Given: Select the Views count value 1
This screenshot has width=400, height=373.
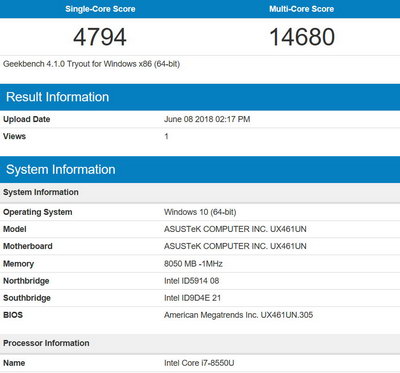Looking at the screenshot, I should [x=166, y=136].
